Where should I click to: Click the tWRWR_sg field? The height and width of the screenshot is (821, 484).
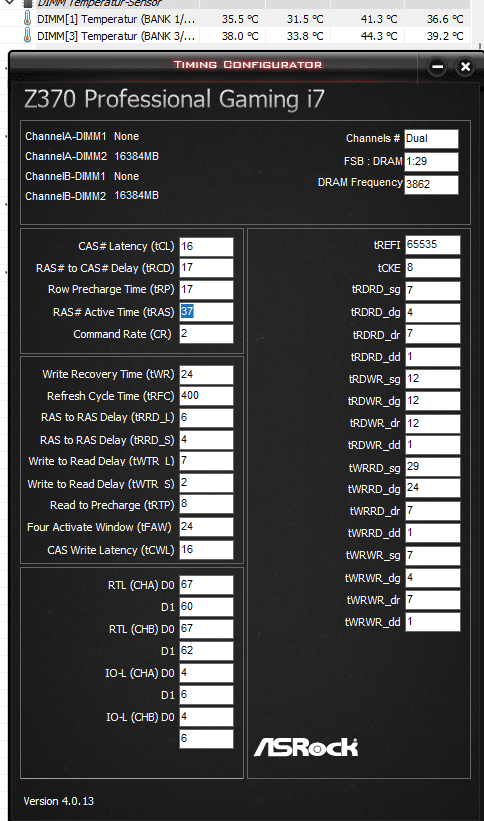tap(433, 555)
